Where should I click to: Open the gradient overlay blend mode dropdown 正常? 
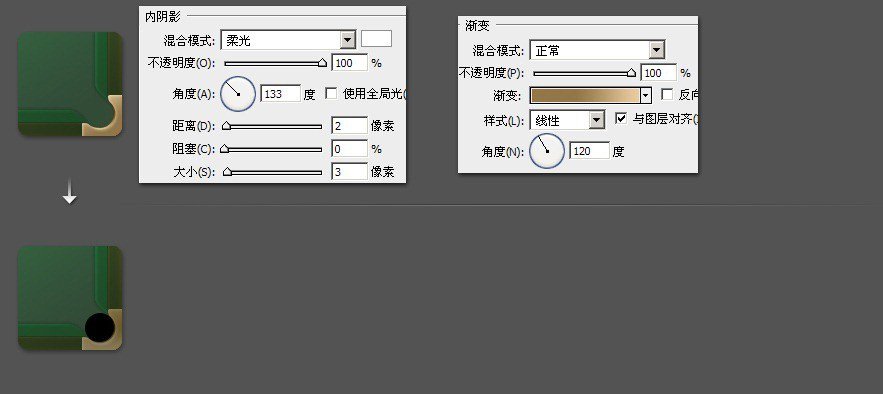[x=597, y=50]
